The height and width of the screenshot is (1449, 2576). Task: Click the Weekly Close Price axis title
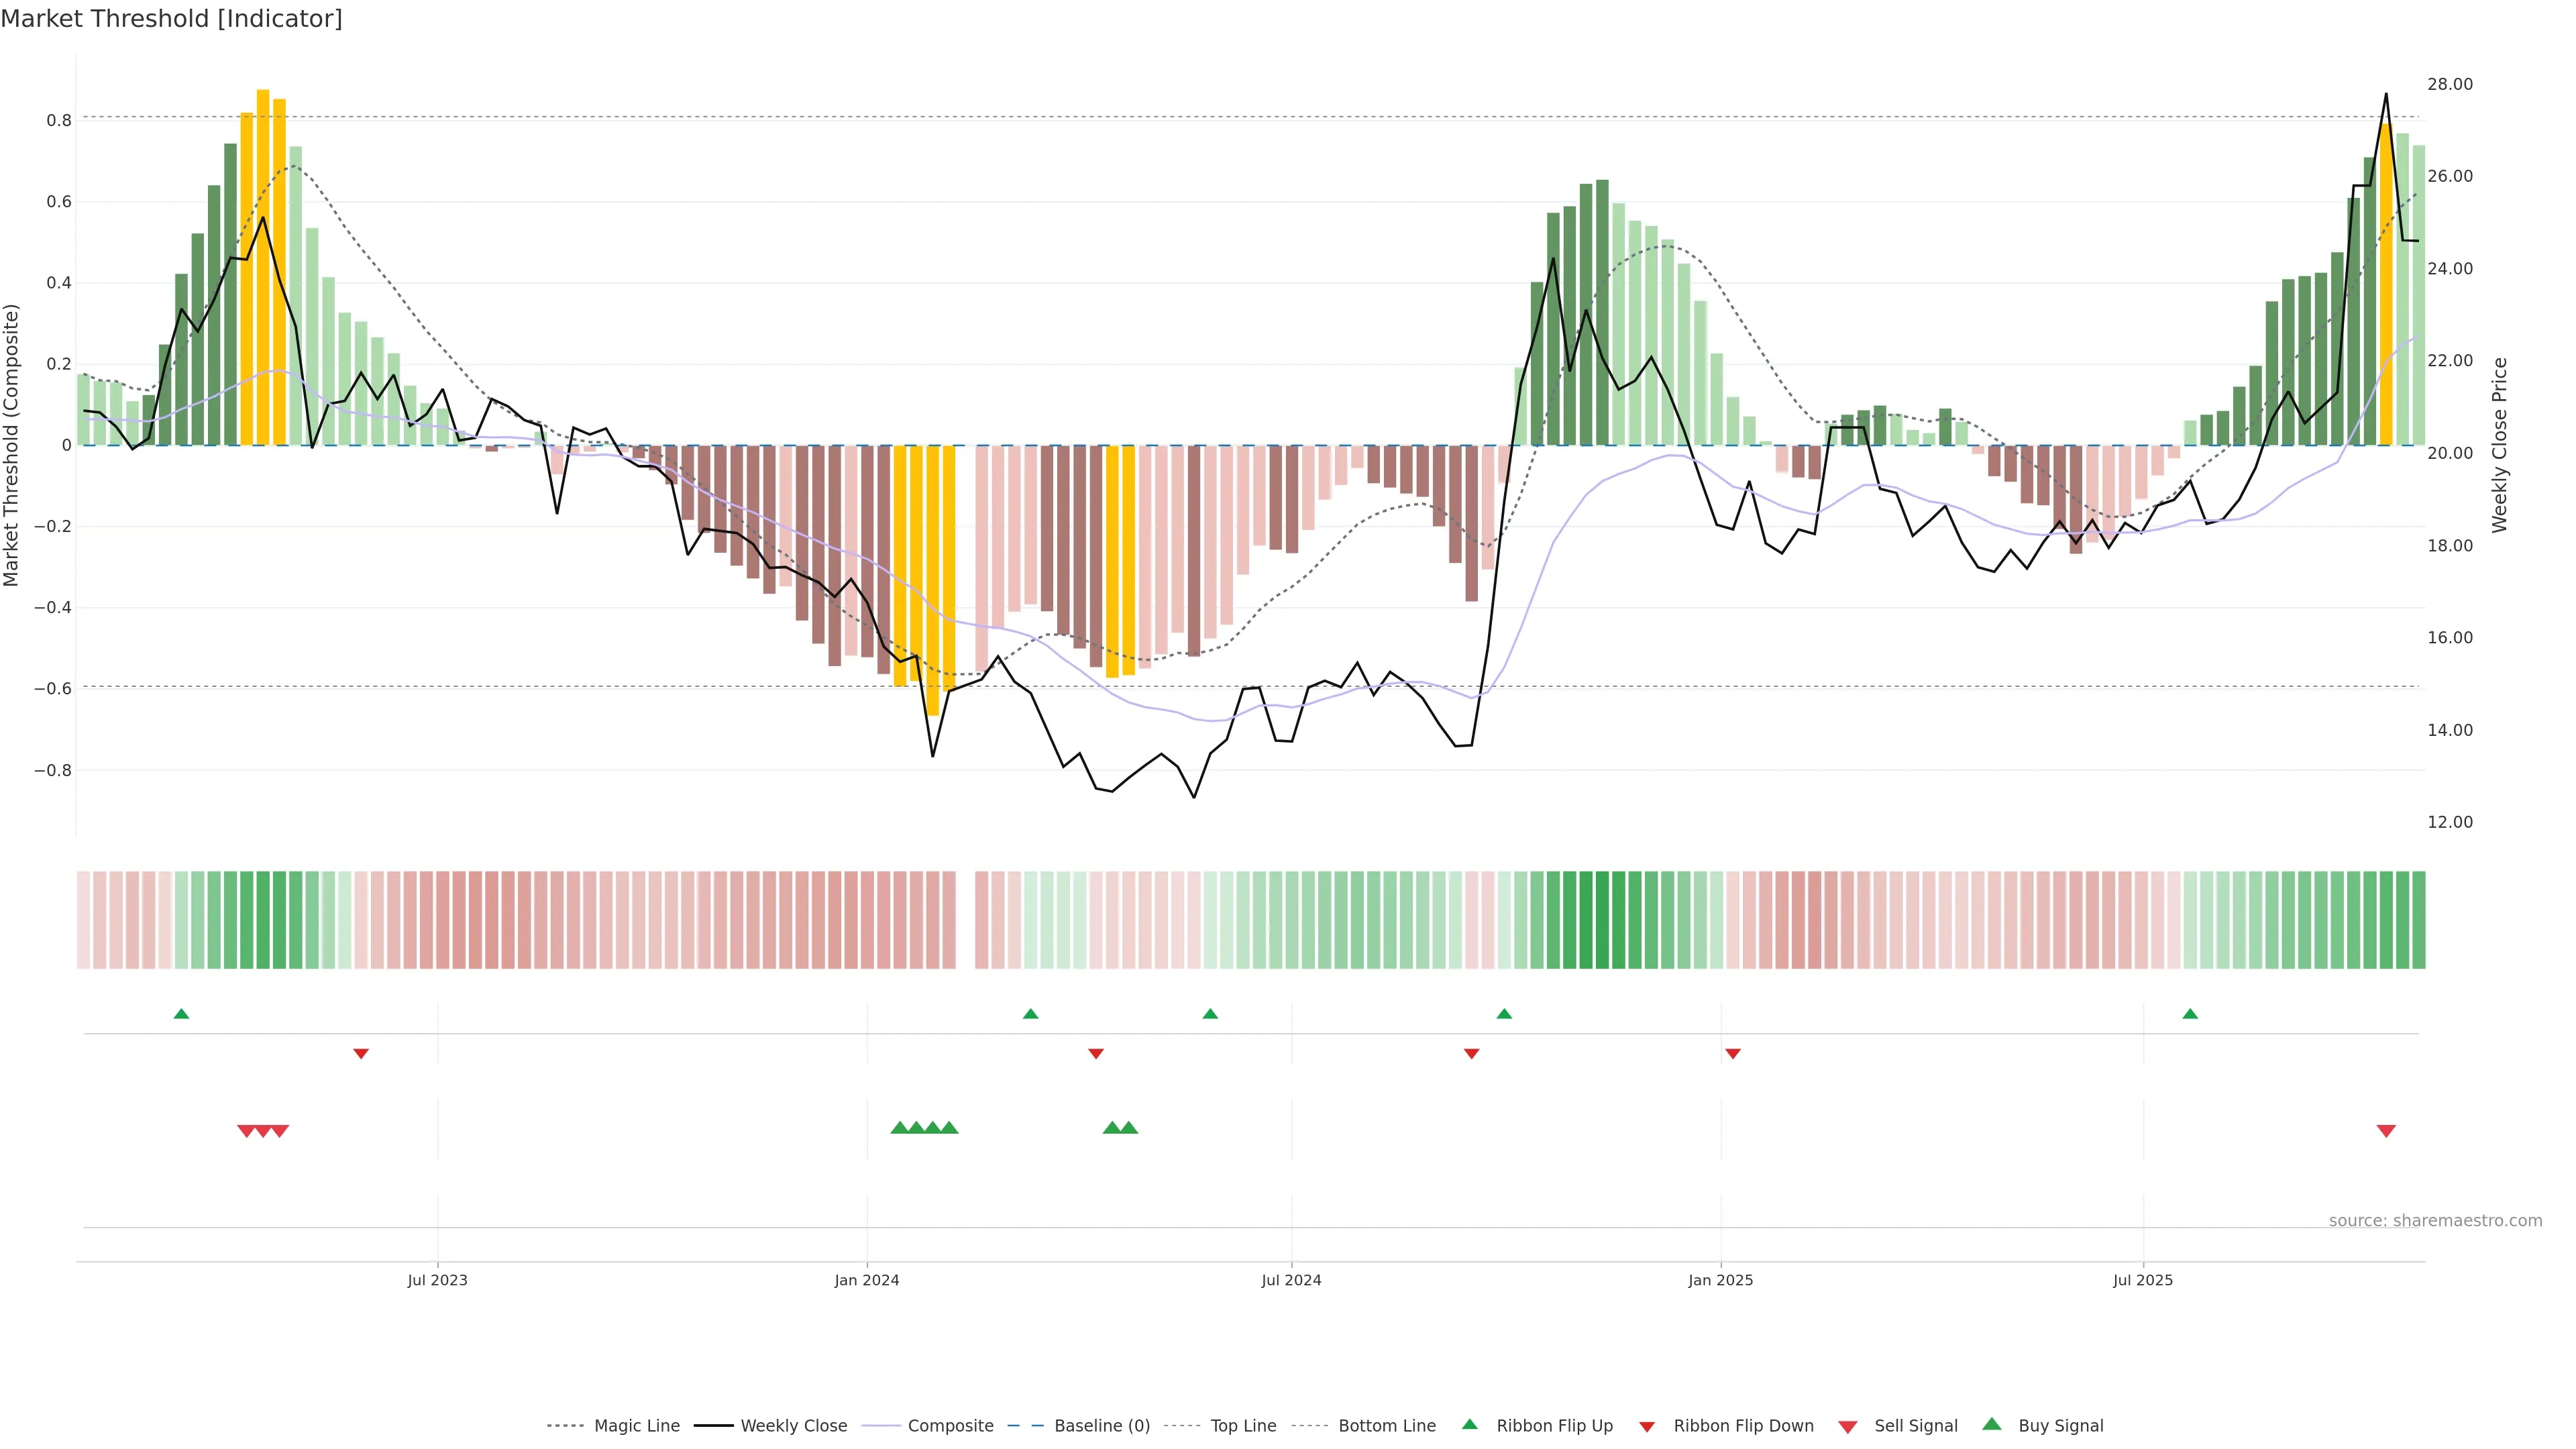[2499, 445]
